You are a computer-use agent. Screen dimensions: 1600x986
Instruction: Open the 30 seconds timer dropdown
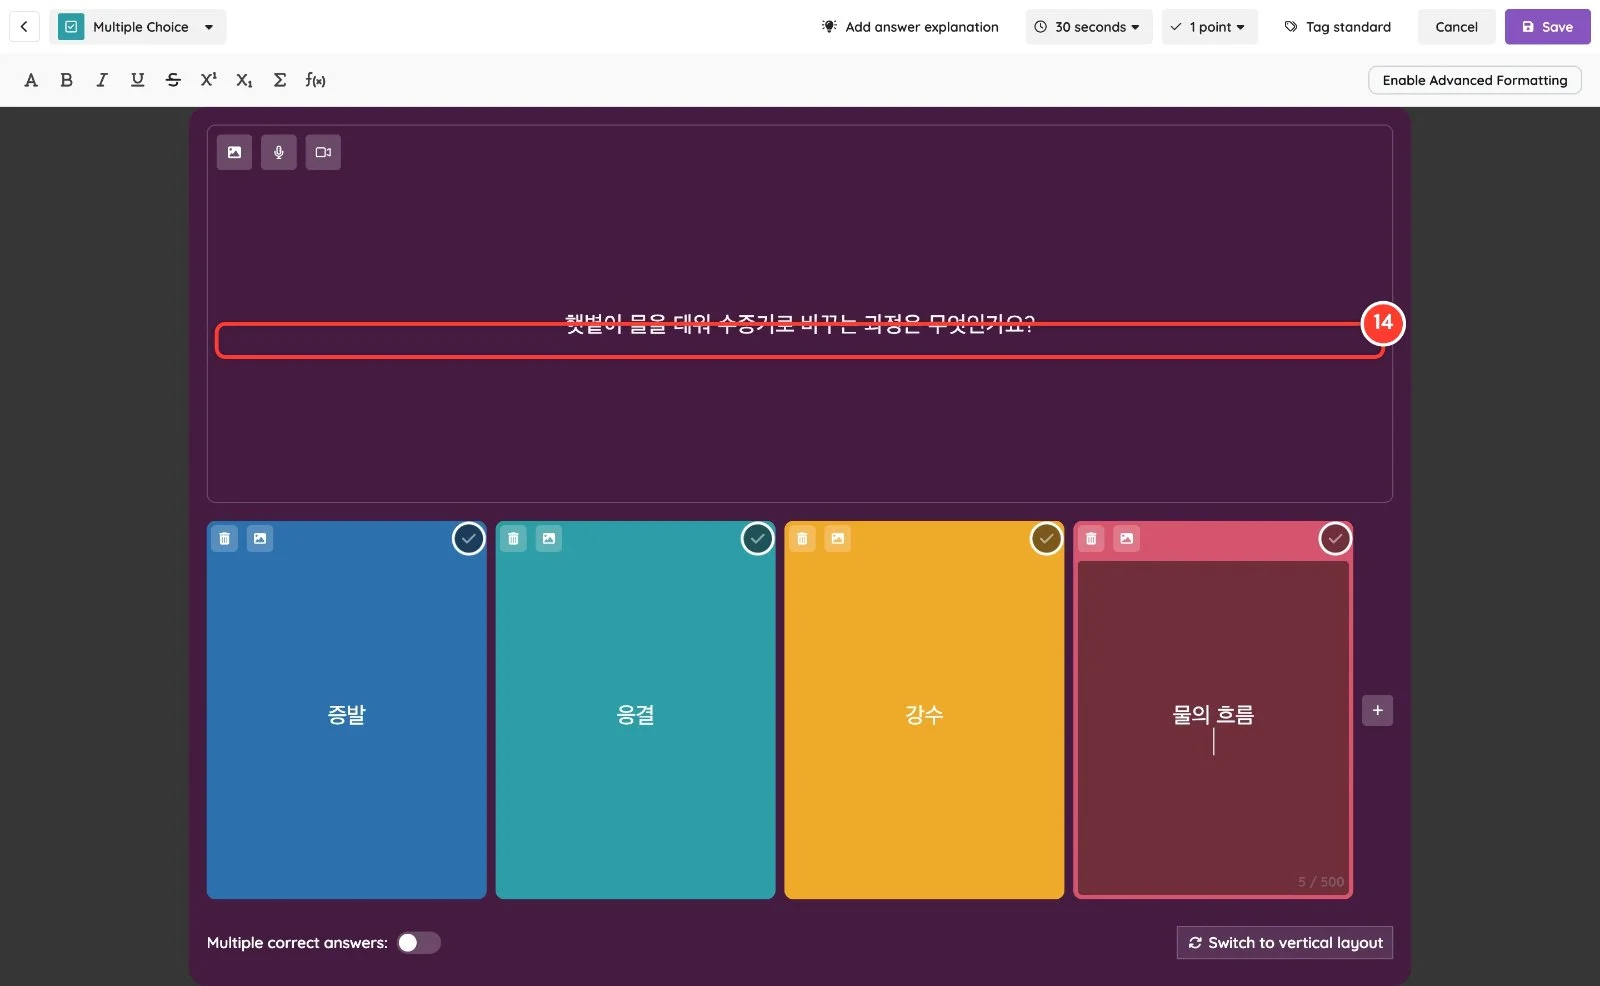click(1088, 27)
